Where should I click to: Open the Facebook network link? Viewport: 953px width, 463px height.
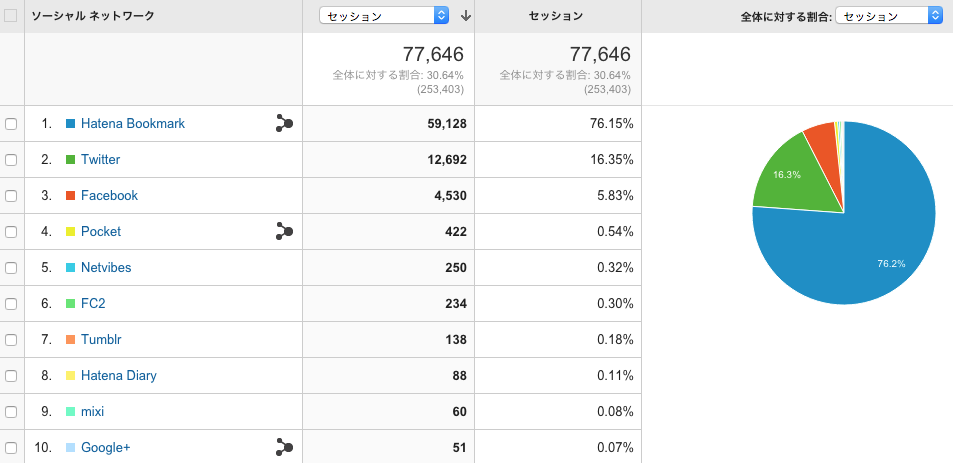coord(109,196)
